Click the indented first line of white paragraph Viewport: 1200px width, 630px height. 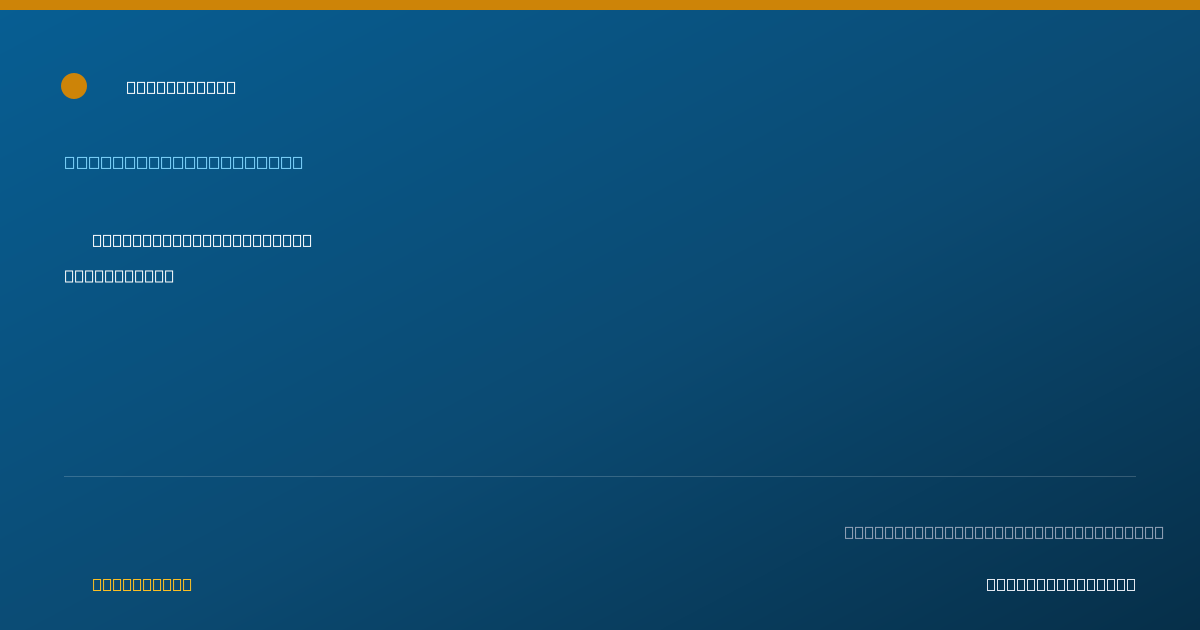(202, 240)
